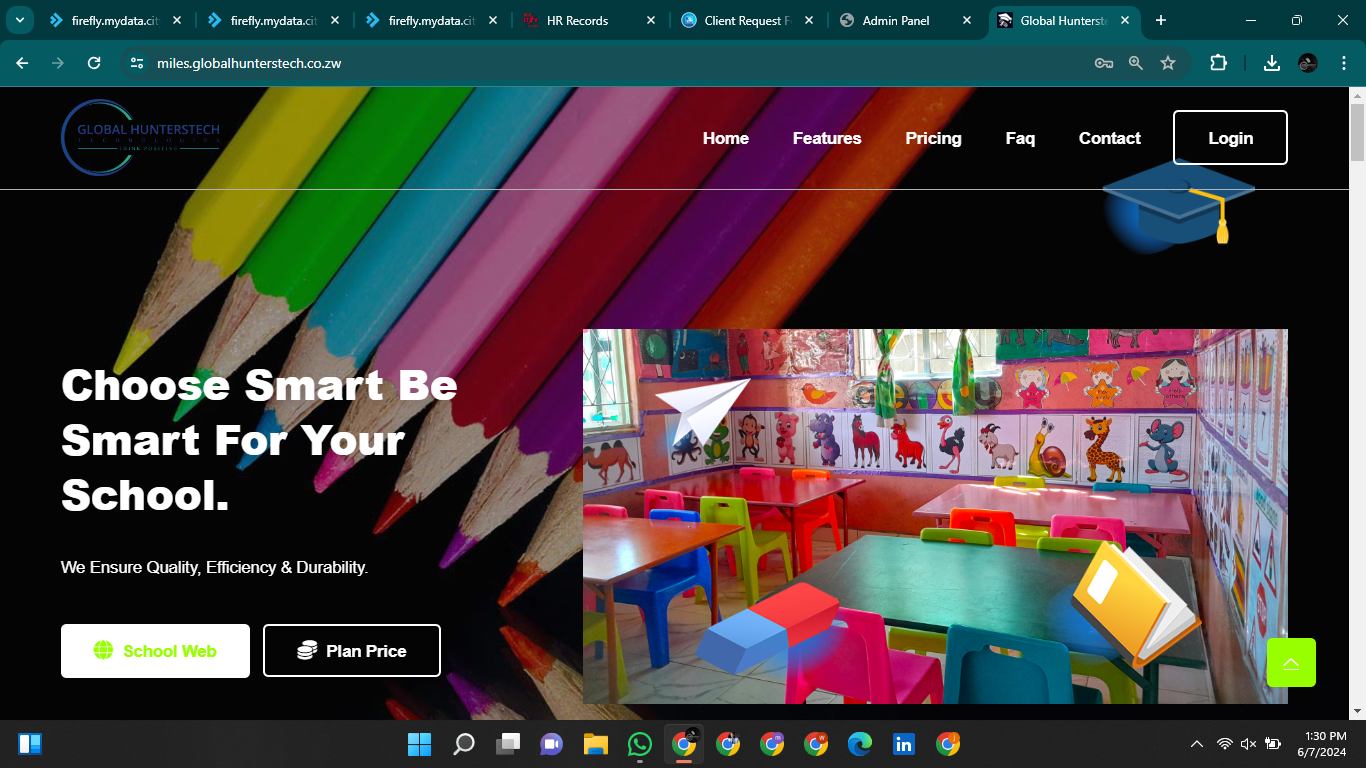Click the Global Hunterstech logo
This screenshot has height=768, width=1366.
click(140, 137)
